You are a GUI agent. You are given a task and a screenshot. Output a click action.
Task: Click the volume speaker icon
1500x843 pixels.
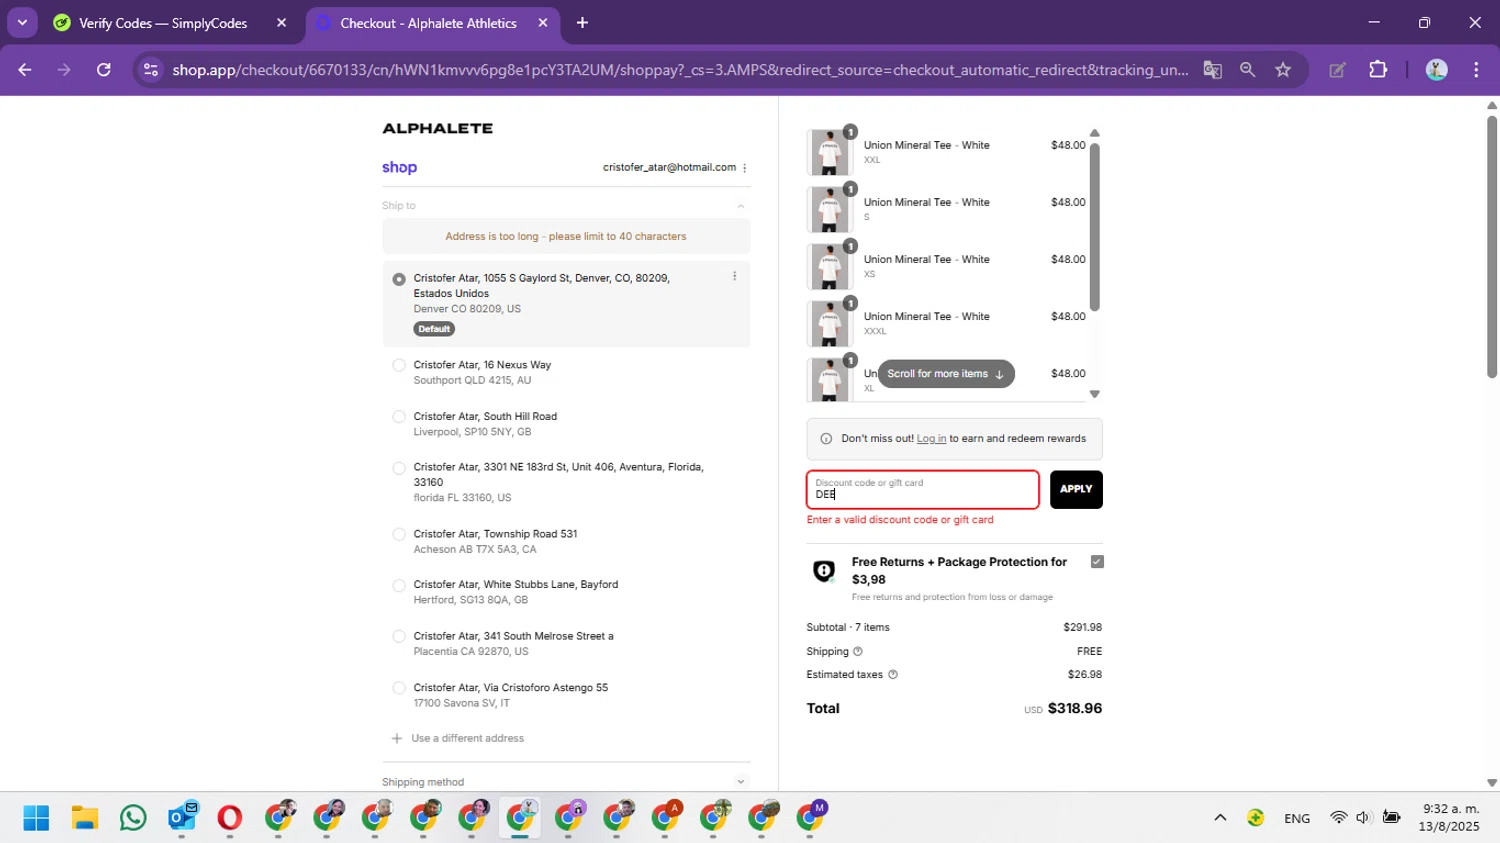pos(1363,818)
